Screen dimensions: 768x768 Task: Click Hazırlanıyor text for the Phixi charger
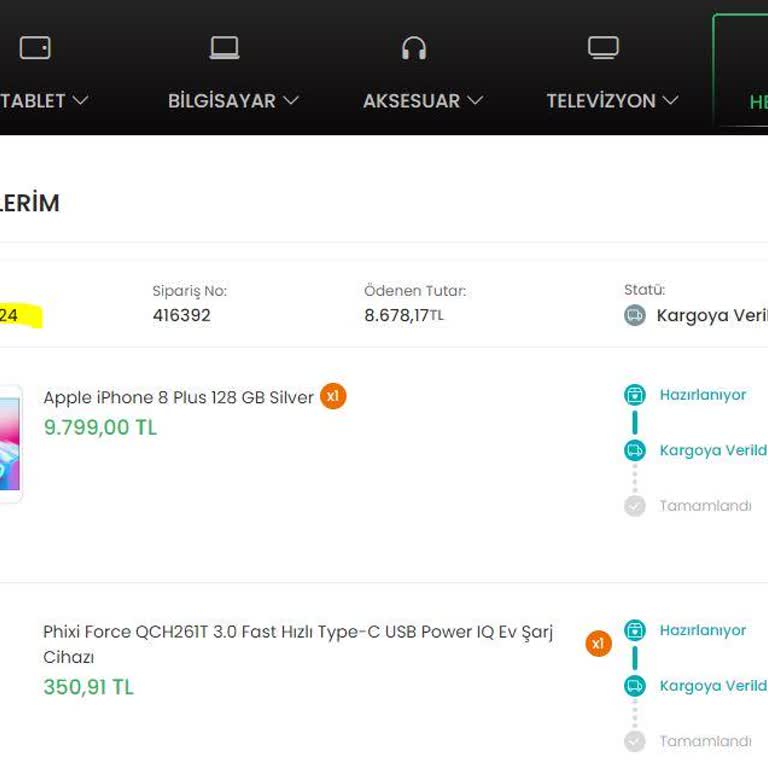703,630
